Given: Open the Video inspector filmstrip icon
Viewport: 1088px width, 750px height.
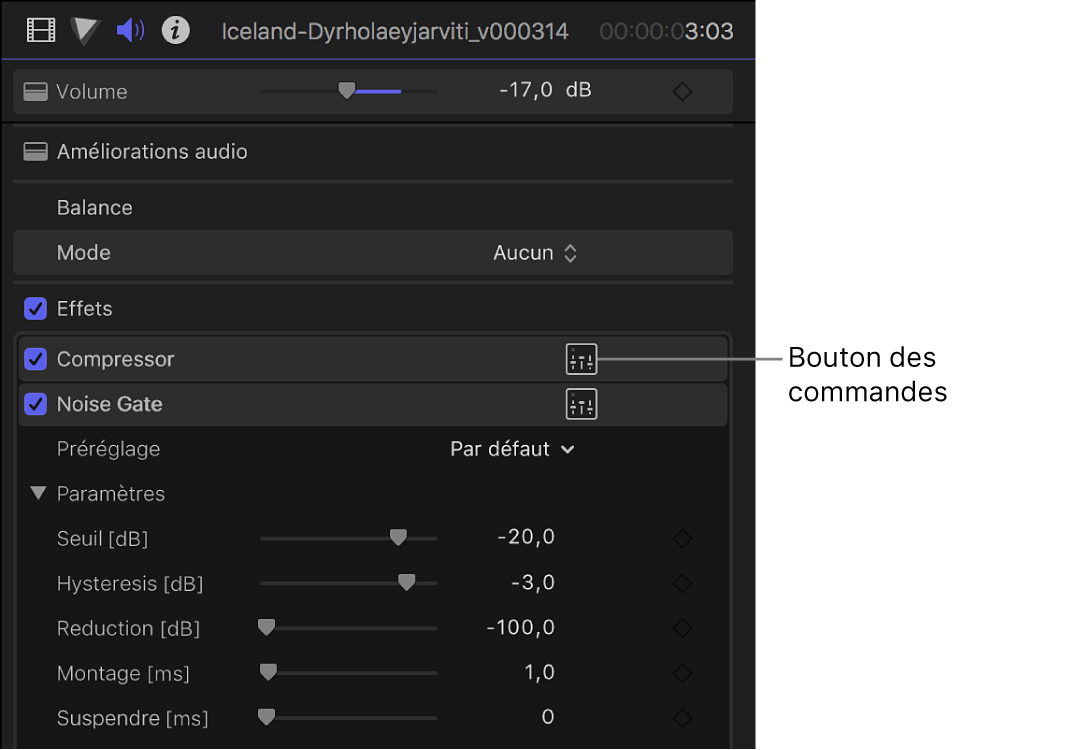Looking at the screenshot, I should point(41,31).
